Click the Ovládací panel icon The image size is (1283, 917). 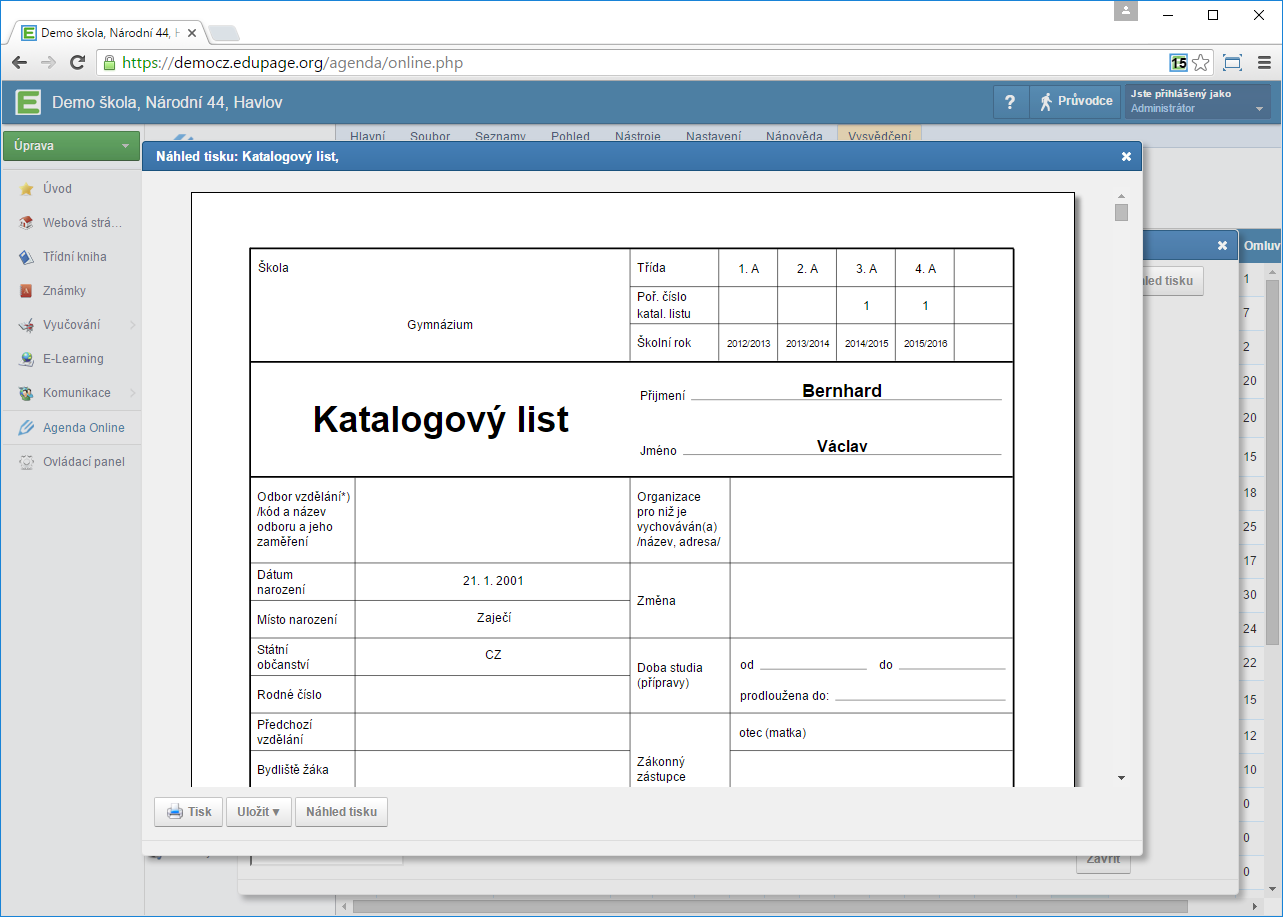tap(27, 462)
